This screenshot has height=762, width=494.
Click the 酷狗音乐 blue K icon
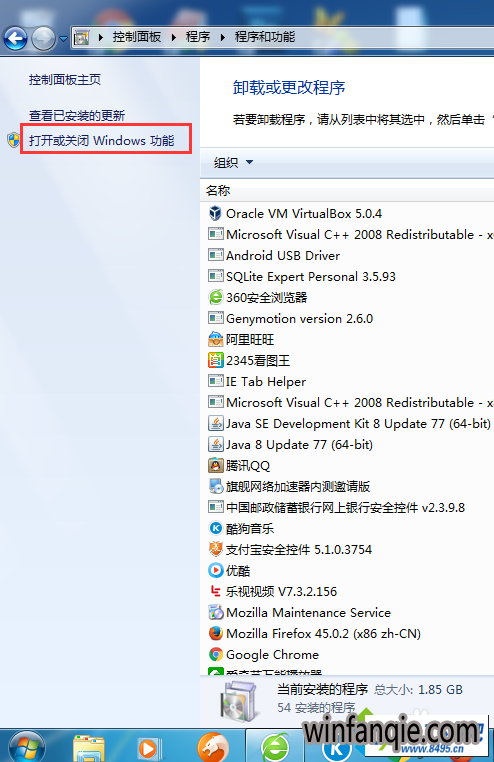click(x=215, y=528)
